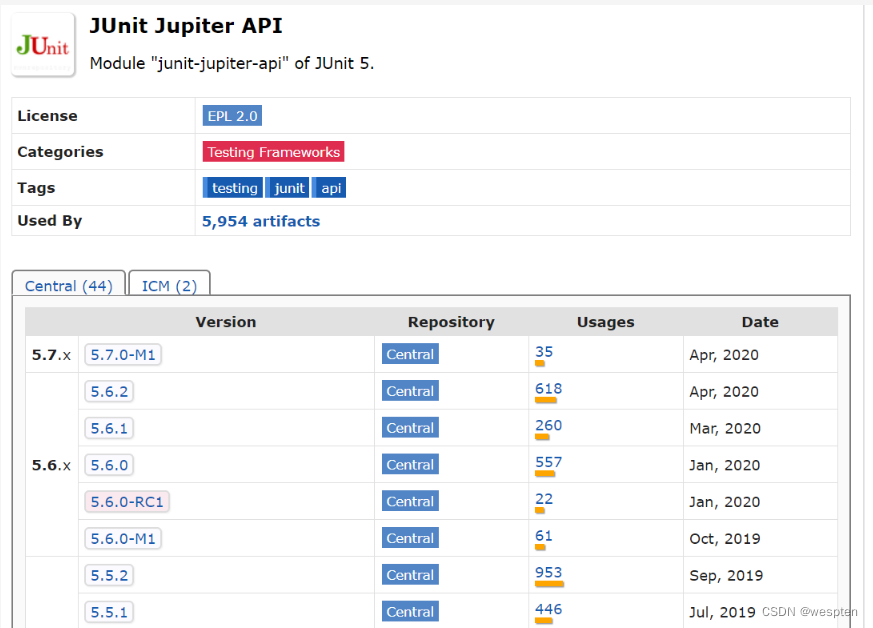
Task: Click the JUnit logo image
Action: pos(43,45)
